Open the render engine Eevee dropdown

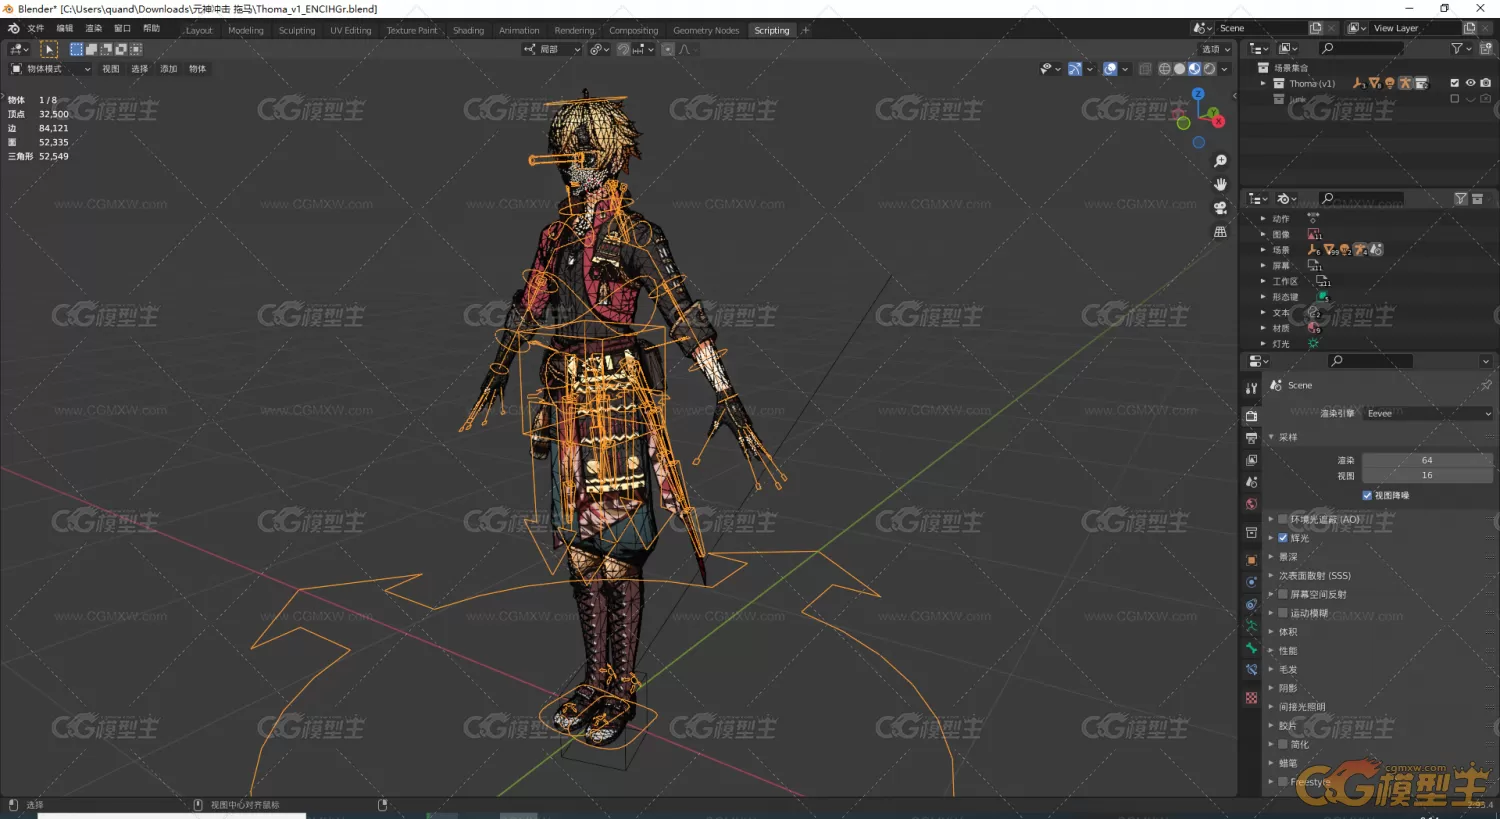pos(1428,413)
